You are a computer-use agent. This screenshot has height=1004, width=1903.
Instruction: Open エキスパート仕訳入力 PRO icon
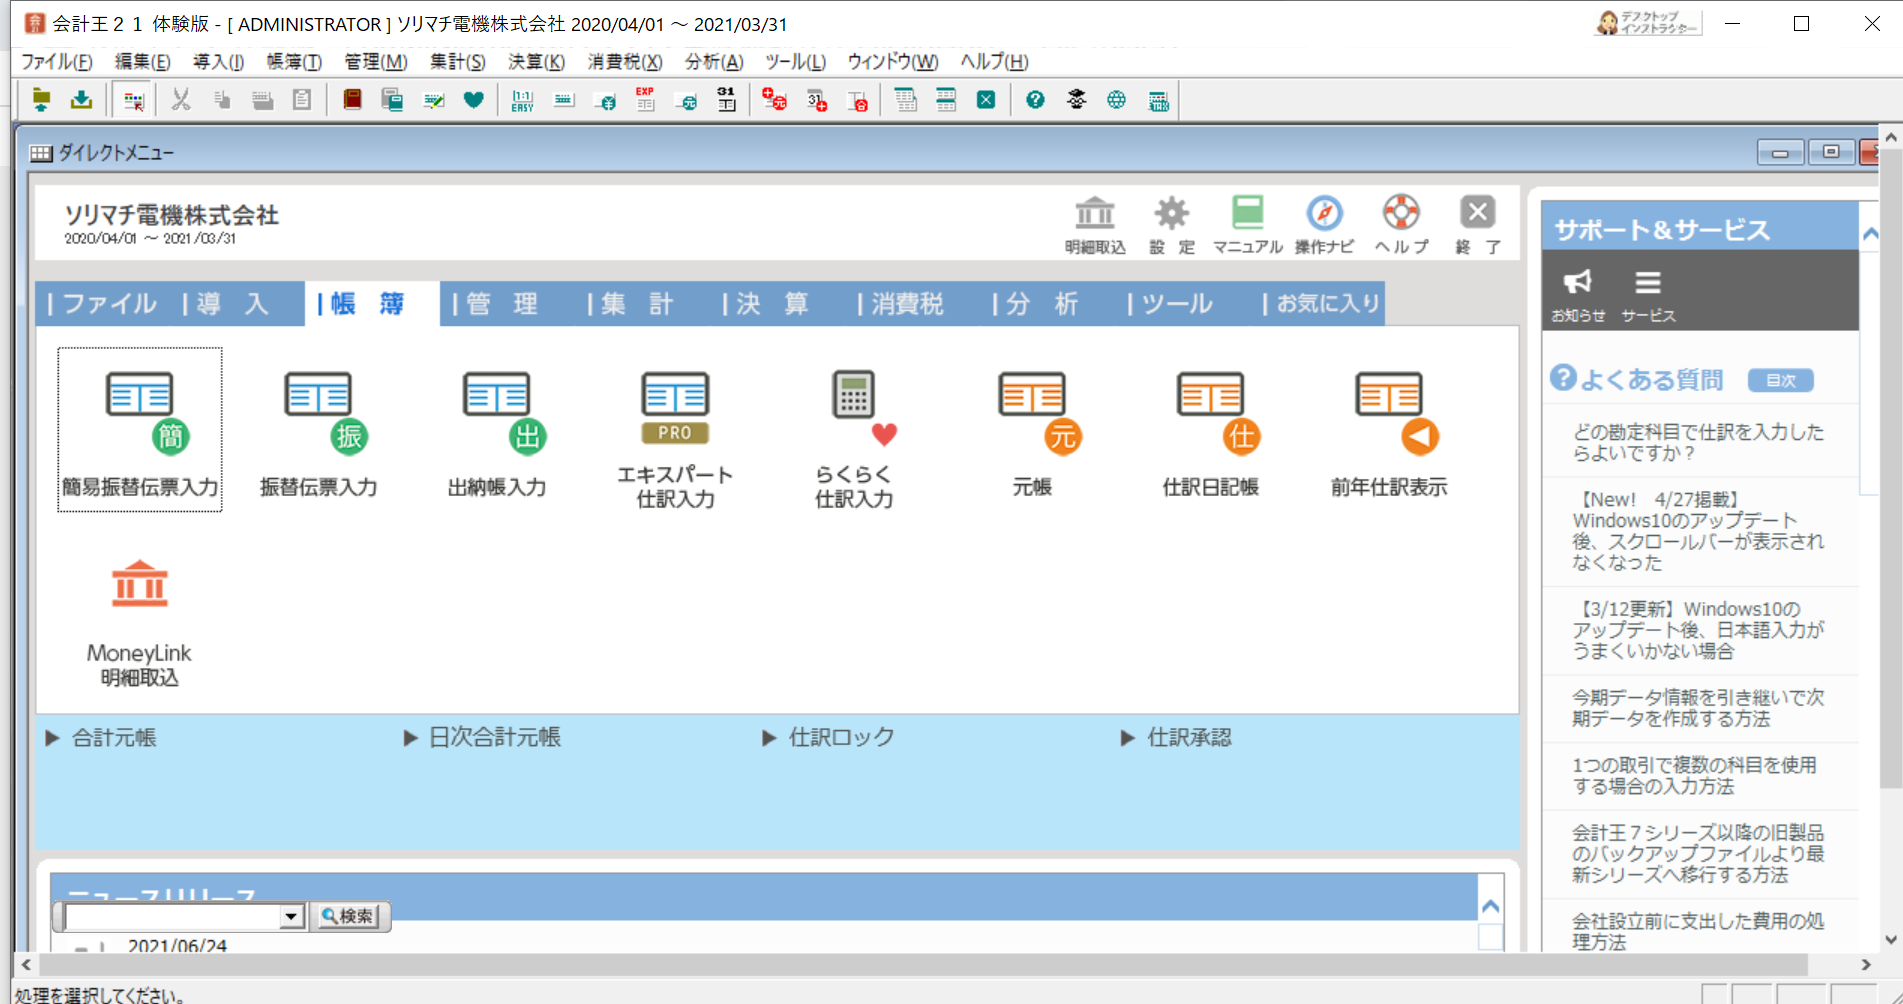click(675, 438)
